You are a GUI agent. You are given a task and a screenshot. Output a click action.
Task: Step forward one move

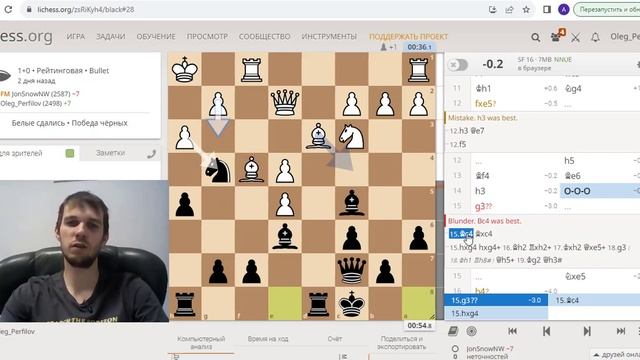coord(587,331)
